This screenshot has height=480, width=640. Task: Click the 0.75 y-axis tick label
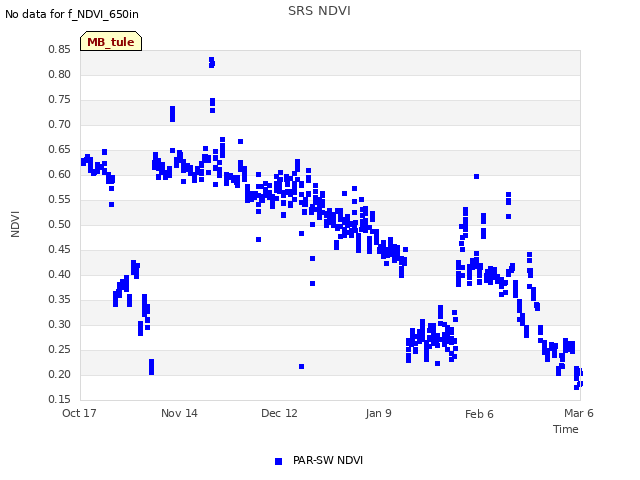click(x=59, y=99)
